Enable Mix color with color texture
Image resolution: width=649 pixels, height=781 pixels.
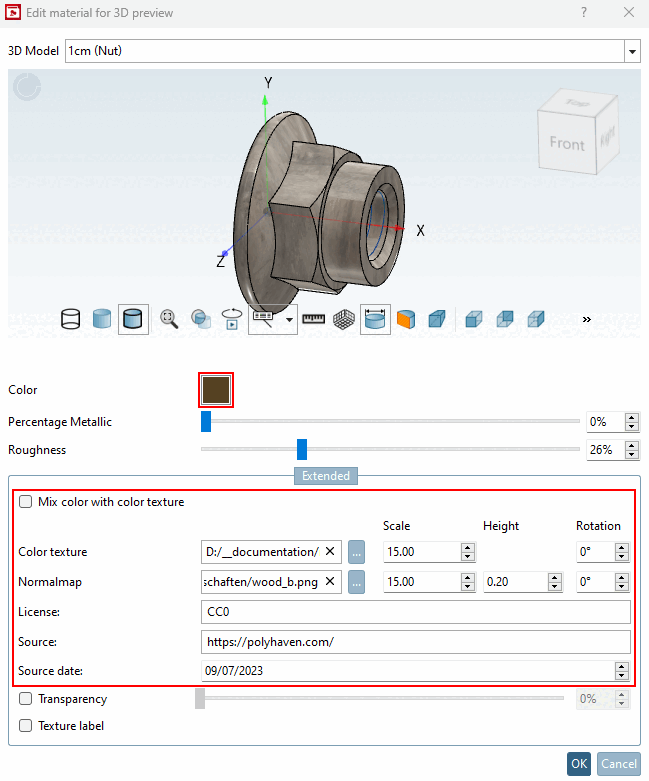[x=25, y=502]
